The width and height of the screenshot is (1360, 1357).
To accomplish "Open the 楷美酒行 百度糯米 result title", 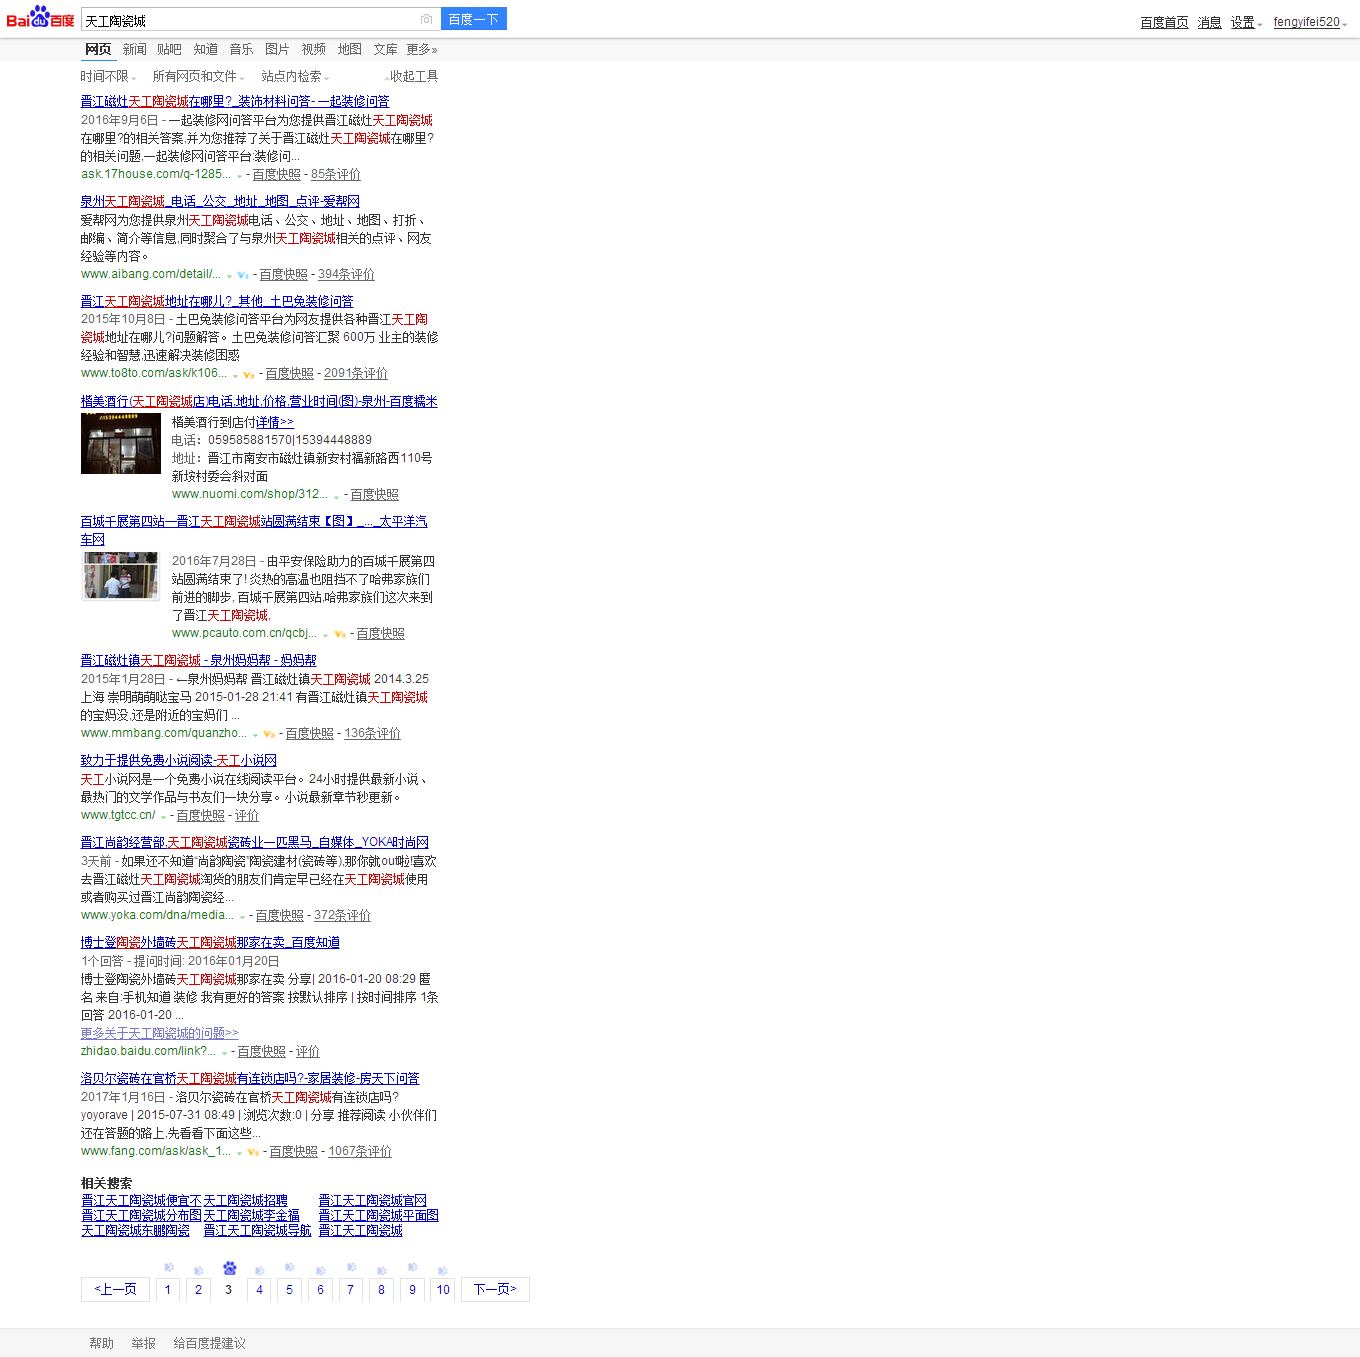I will pos(259,401).
